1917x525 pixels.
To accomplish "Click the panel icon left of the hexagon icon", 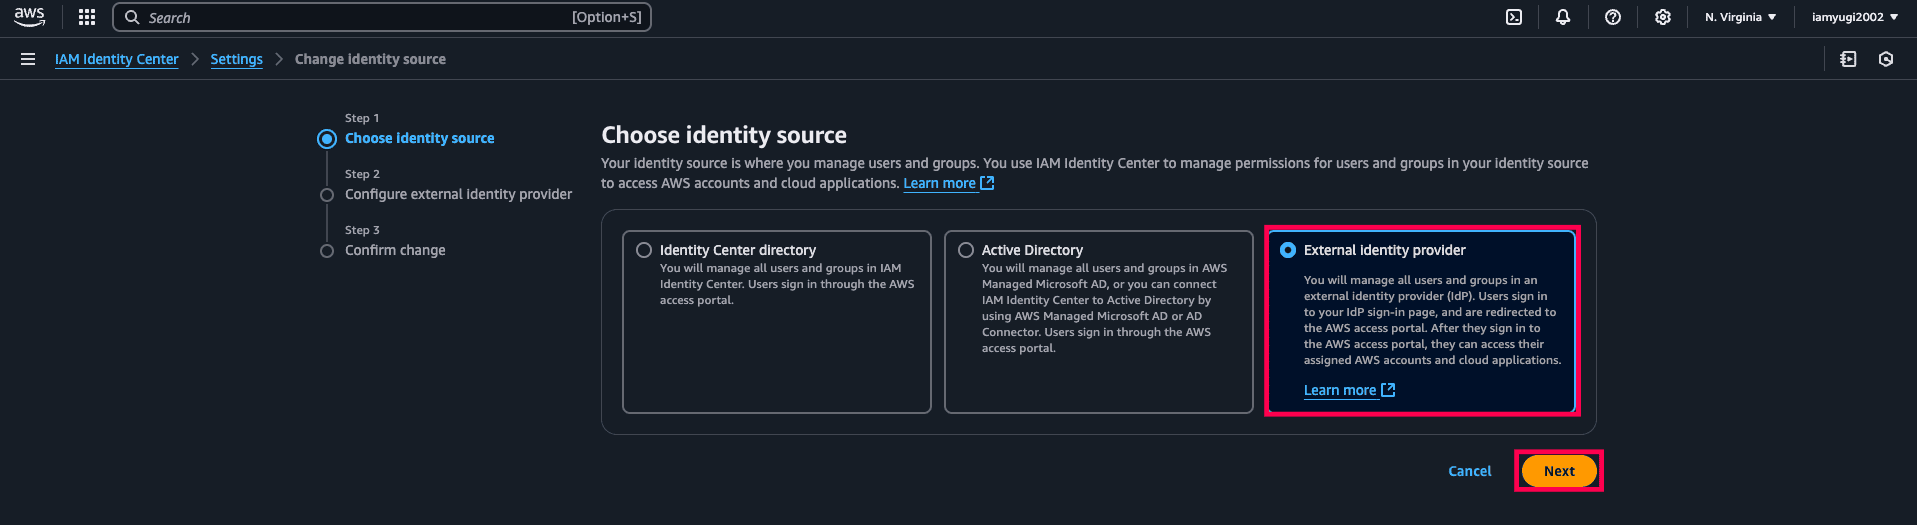I will pos(1848,59).
